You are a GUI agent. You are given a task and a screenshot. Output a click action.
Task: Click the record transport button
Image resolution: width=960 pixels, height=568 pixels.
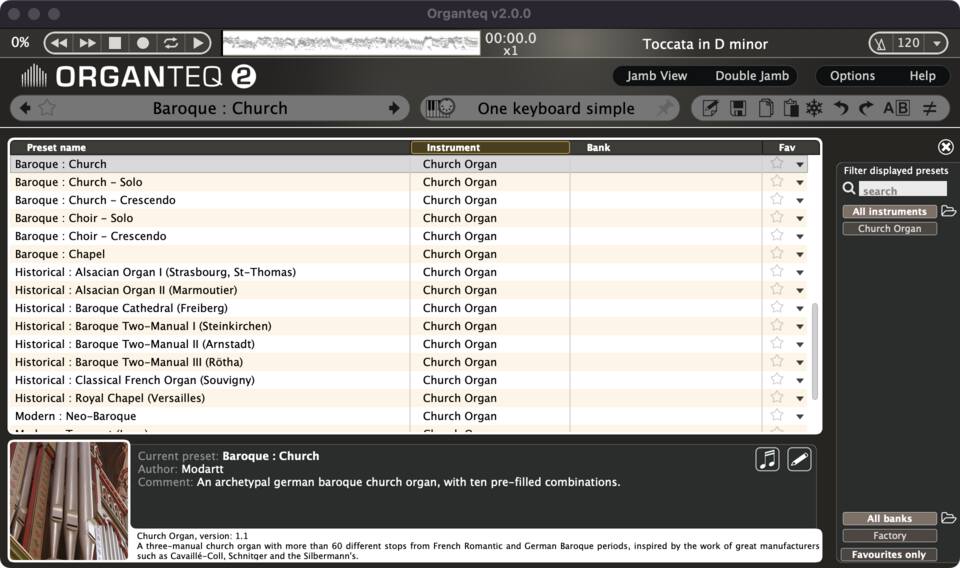(x=143, y=43)
